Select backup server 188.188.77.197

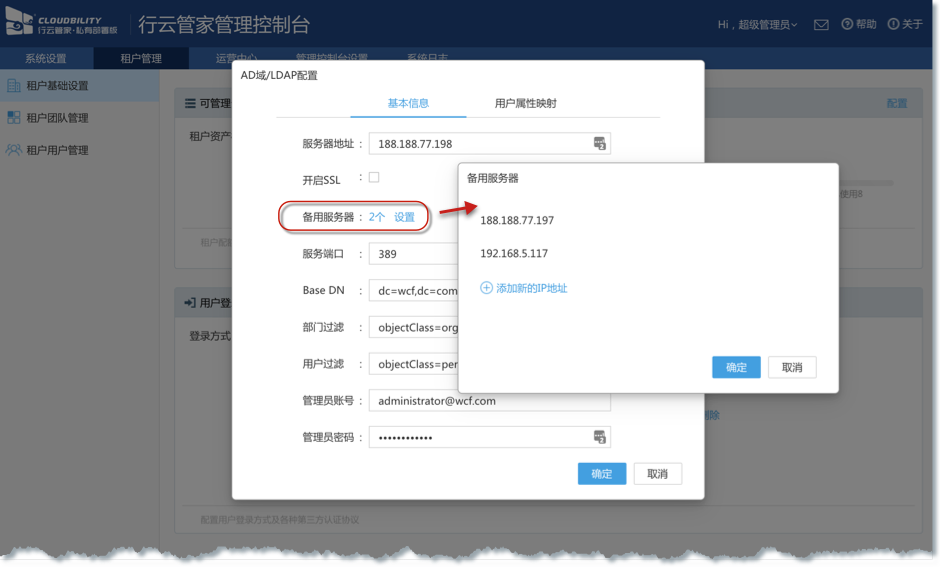[517, 220]
